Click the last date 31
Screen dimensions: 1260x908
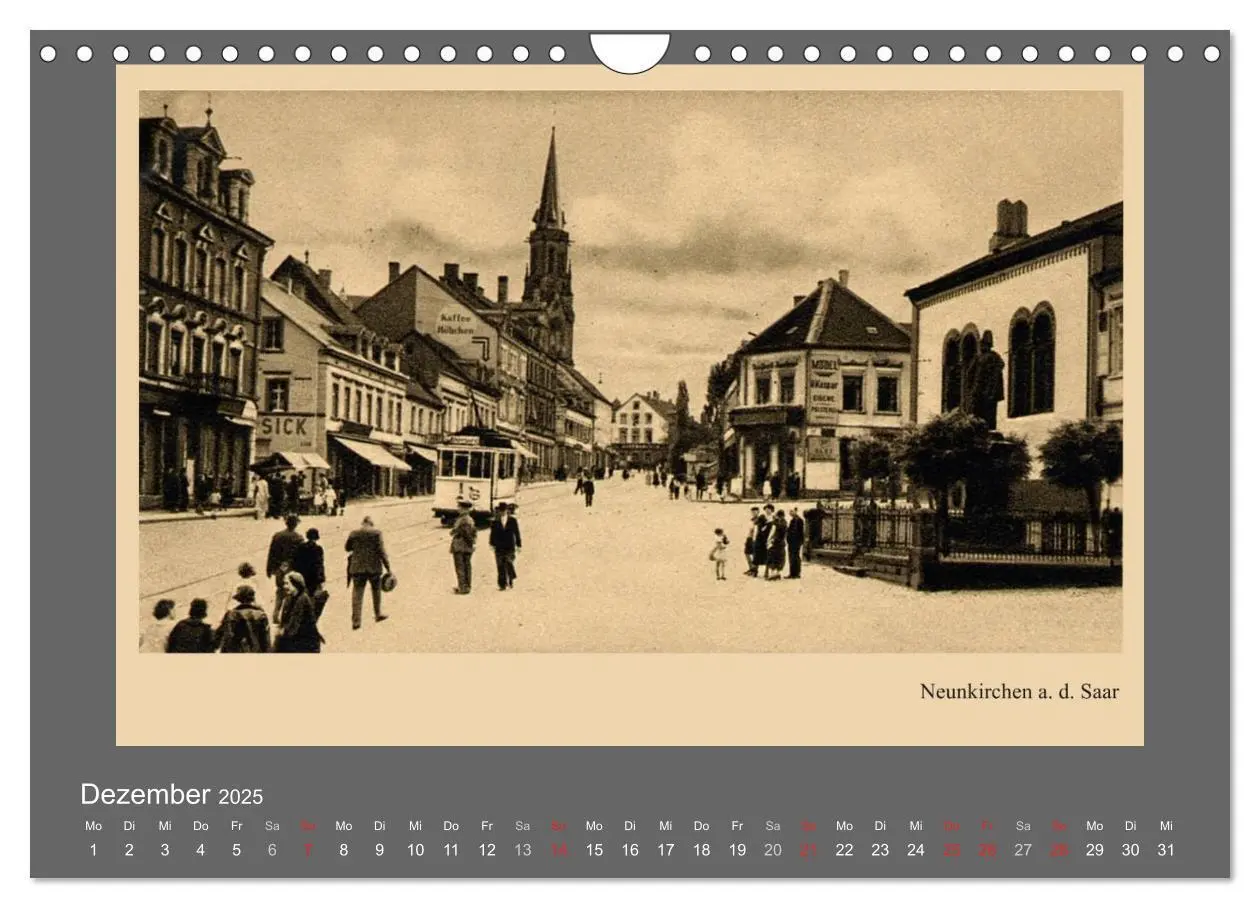(1166, 850)
